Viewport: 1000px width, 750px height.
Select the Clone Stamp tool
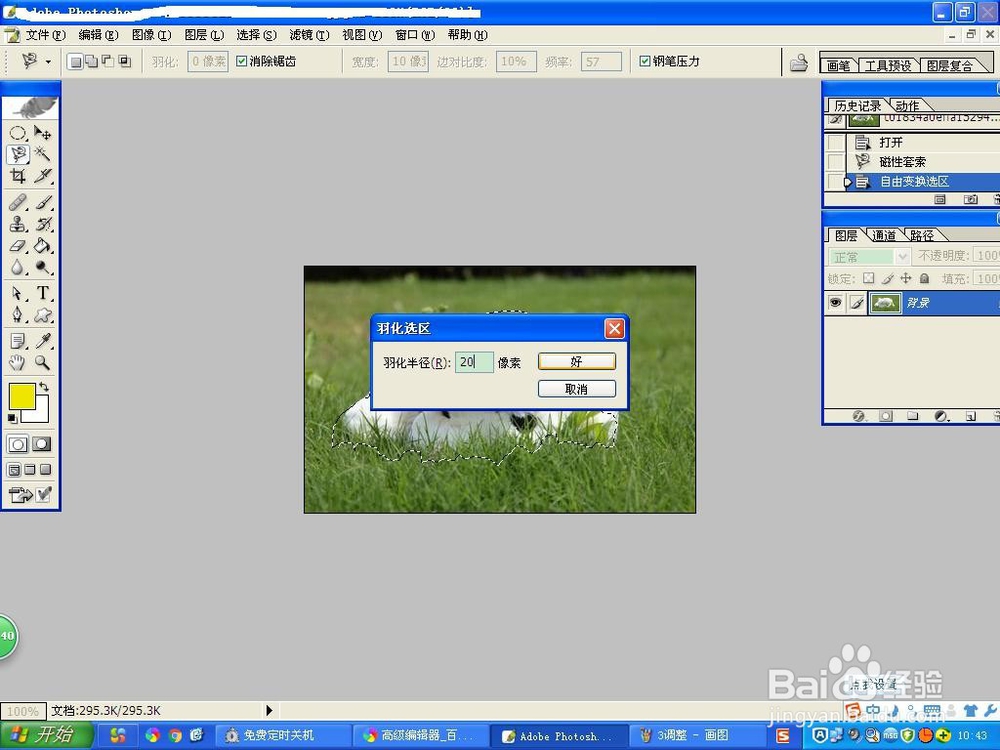(x=18, y=224)
